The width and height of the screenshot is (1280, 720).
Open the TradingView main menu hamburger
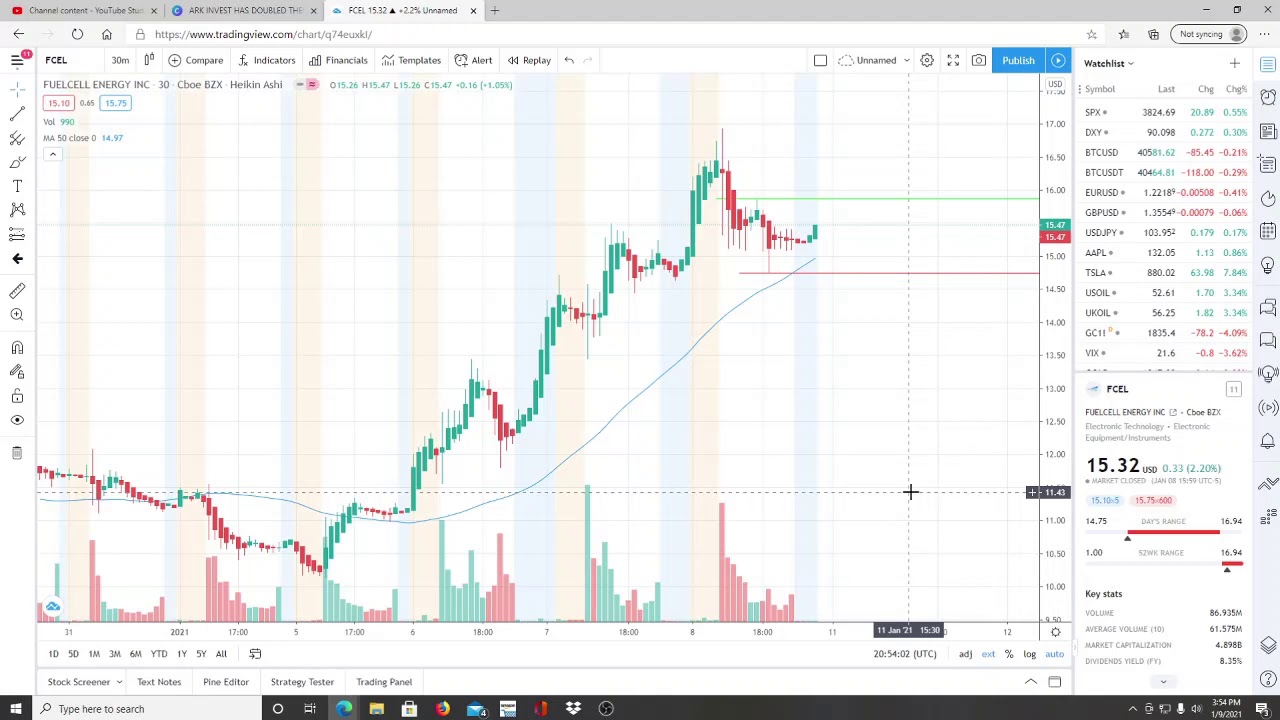[x=17, y=60]
